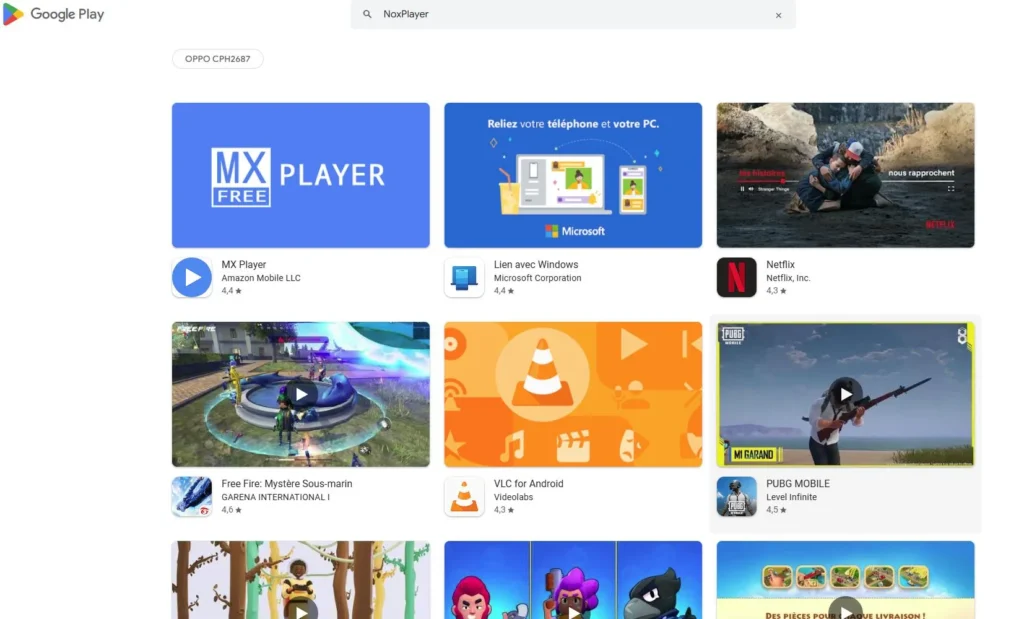Open the PUBG MOBILE title link
This screenshot has height=619, width=1024.
tap(797, 484)
